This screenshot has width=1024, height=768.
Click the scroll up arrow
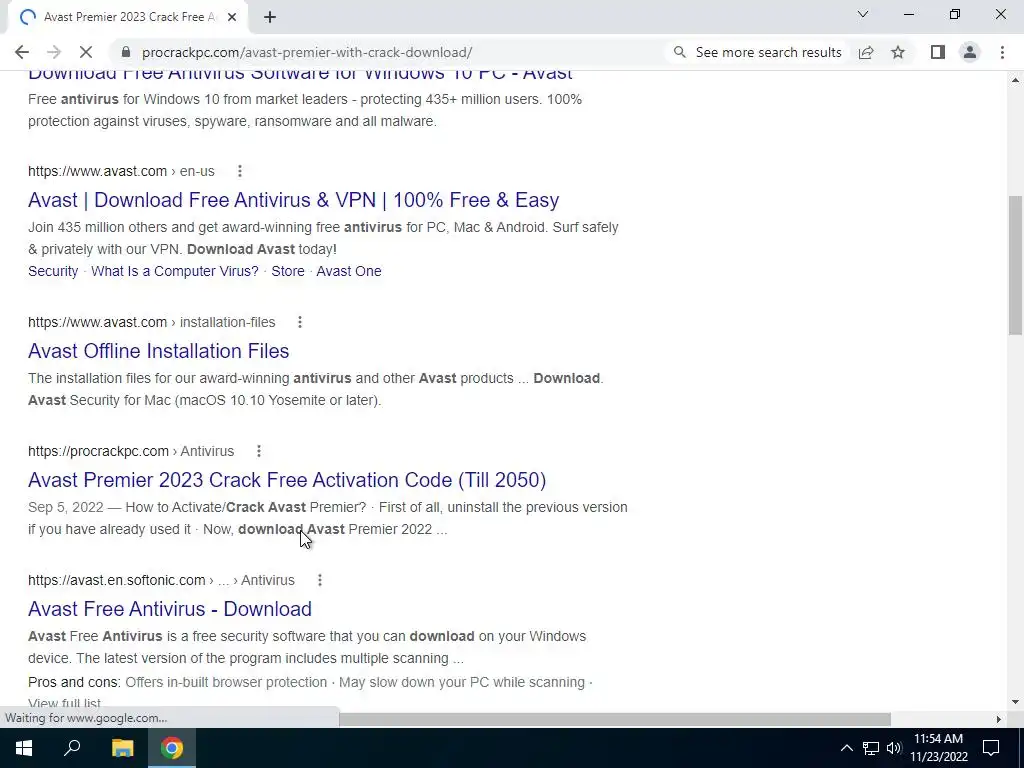(x=1015, y=80)
